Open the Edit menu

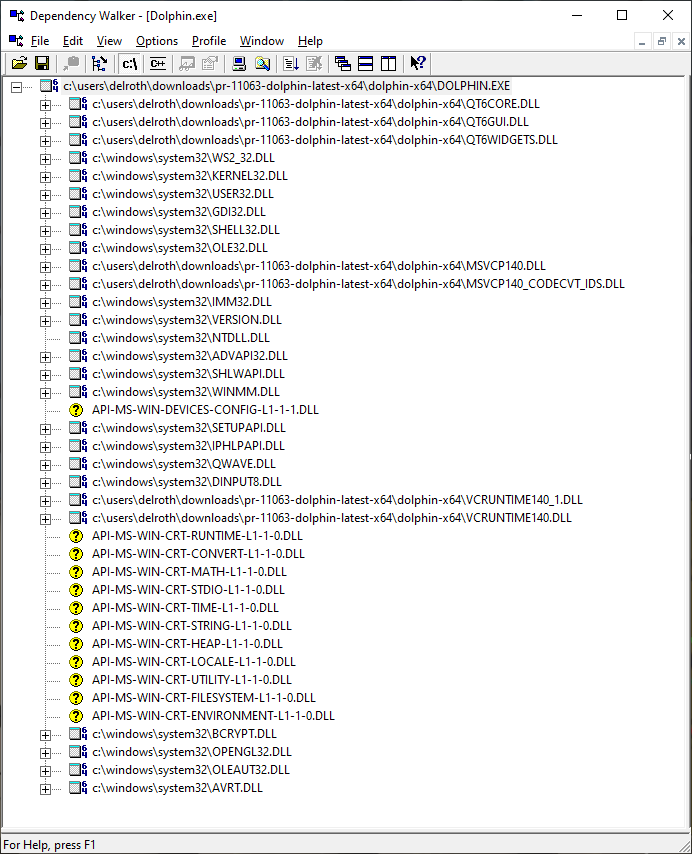pos(72,41)
